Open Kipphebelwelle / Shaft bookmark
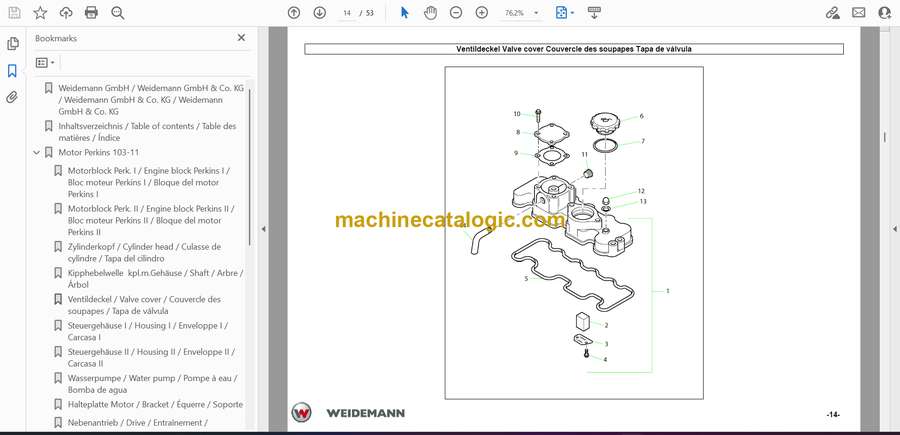The image size is (900, 435). point(155,279)
